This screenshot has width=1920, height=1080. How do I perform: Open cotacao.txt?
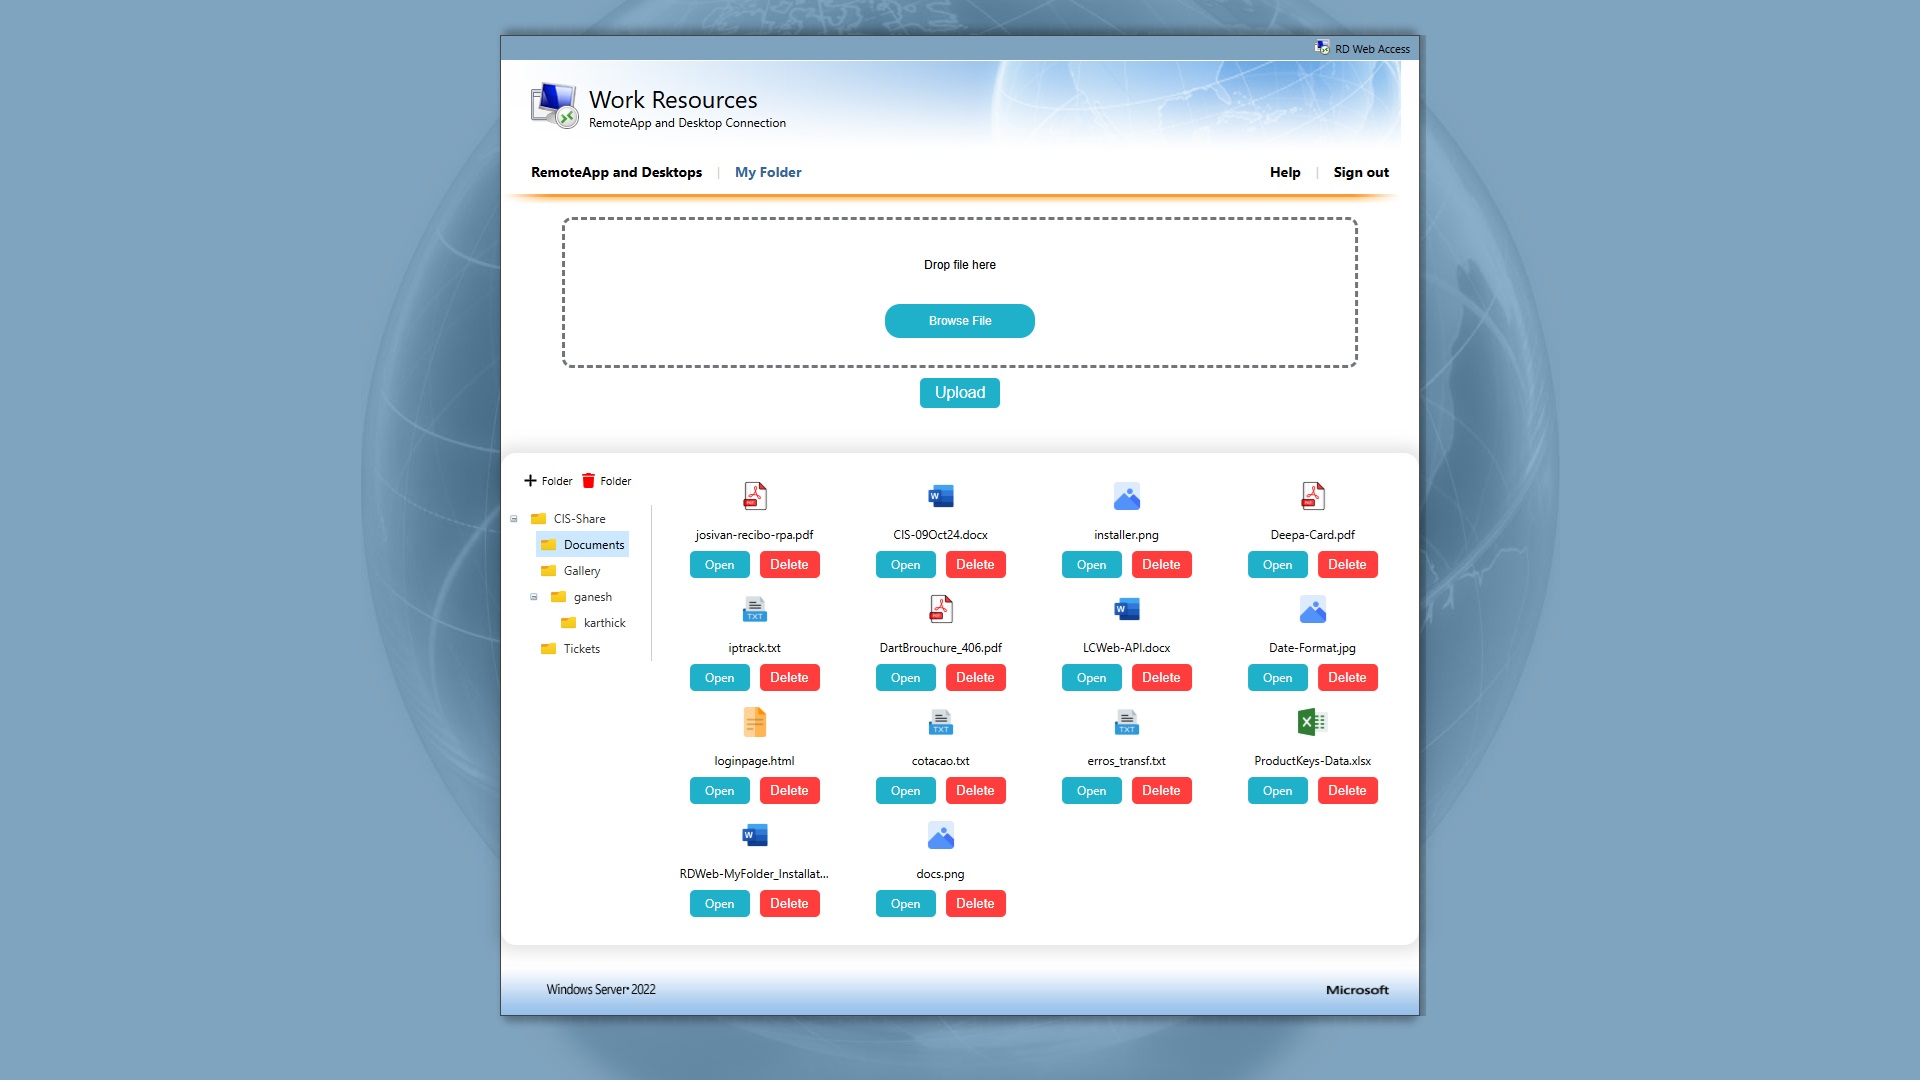[x=906, y=791]
